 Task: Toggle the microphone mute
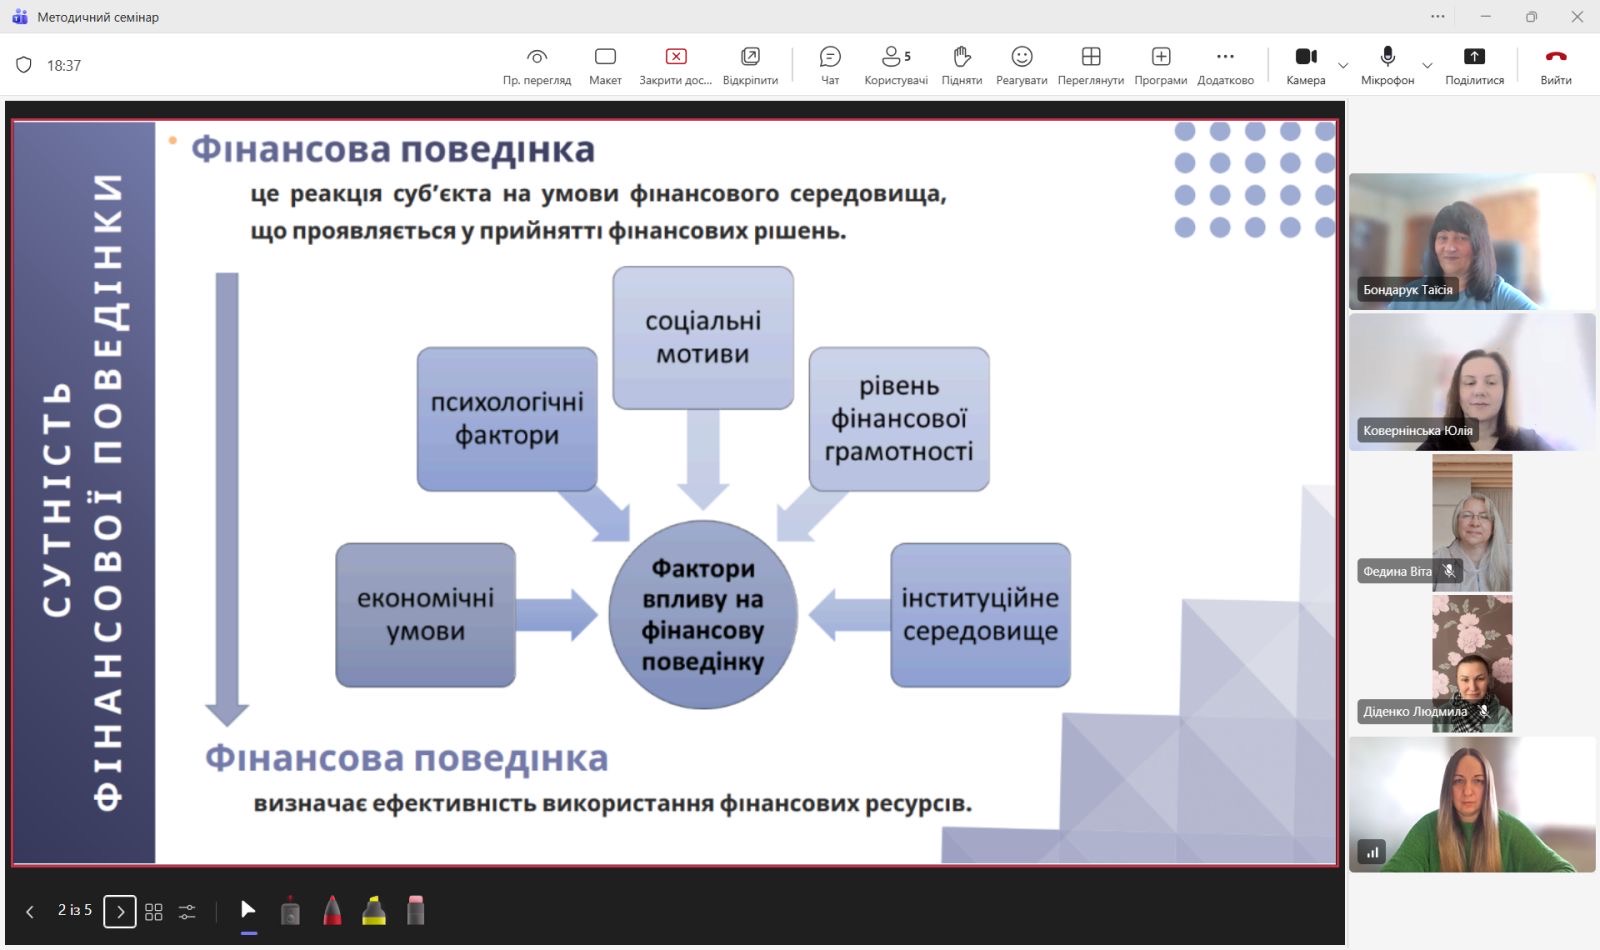tap(1387, 65)
